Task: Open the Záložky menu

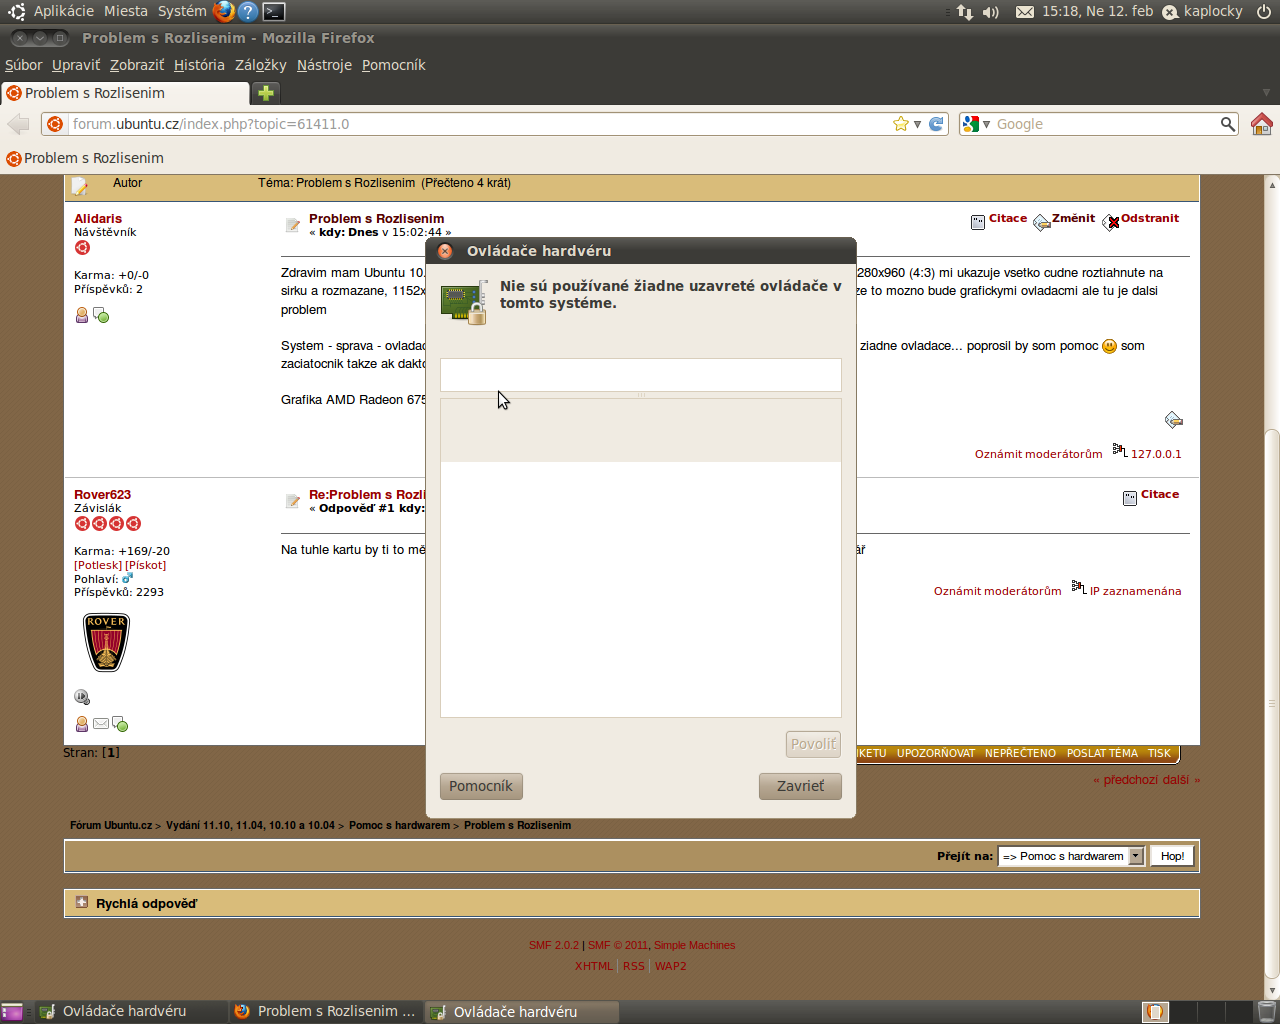Action: tap(260, 65)
